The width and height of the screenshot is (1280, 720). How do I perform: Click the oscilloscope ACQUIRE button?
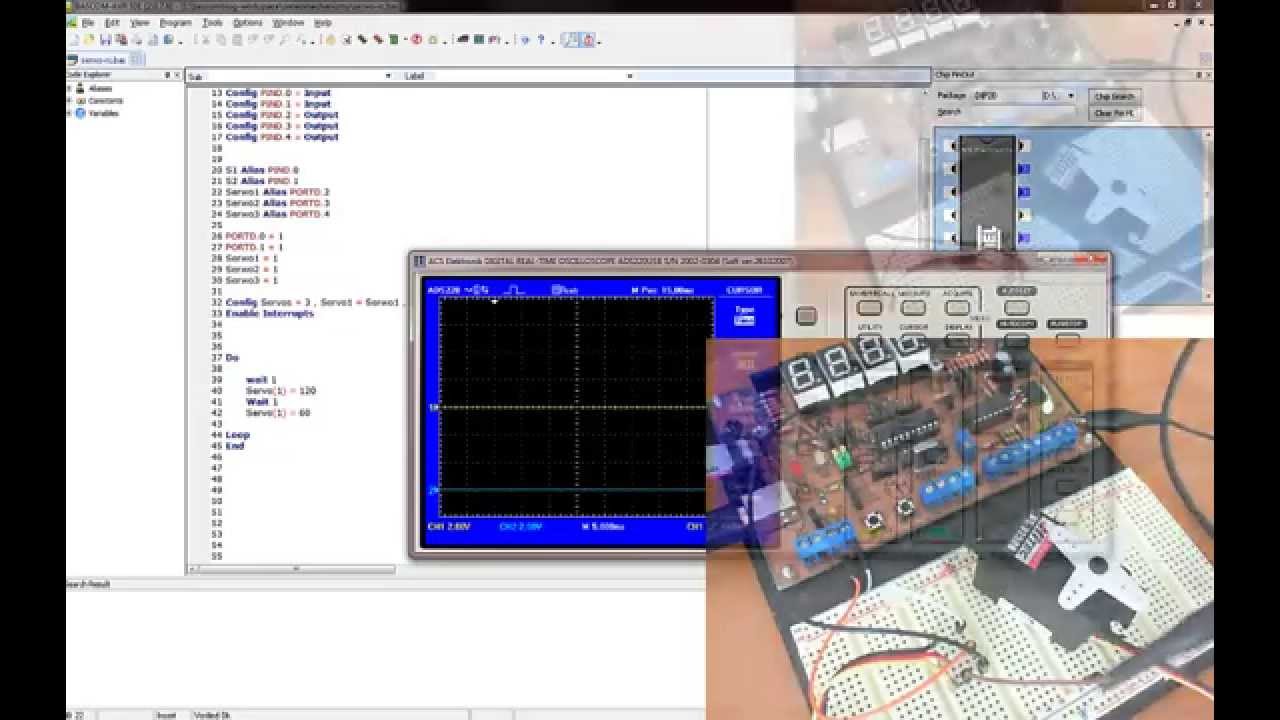click(957, 307)
